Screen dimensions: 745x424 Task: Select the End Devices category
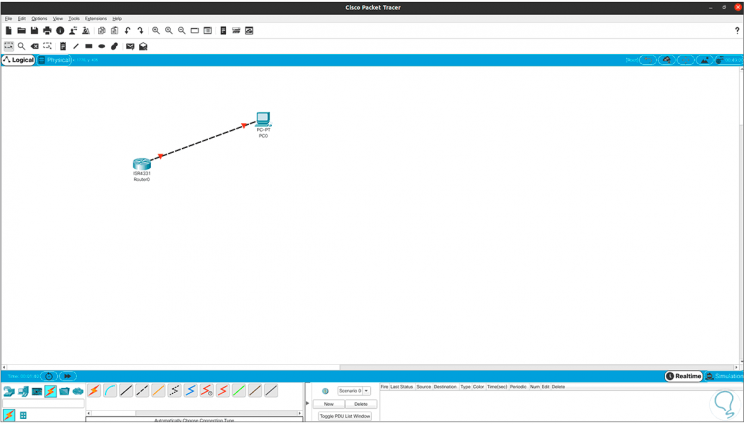(x=23, y=391)
